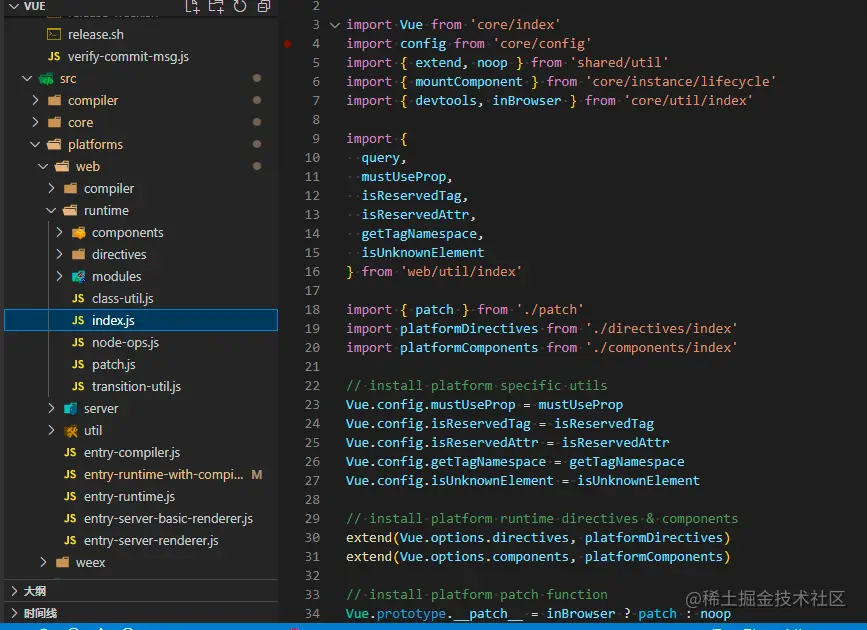Screen dimensions: 867x630
Task: Click platformDirectives on line 19
Action: [469, 329]
